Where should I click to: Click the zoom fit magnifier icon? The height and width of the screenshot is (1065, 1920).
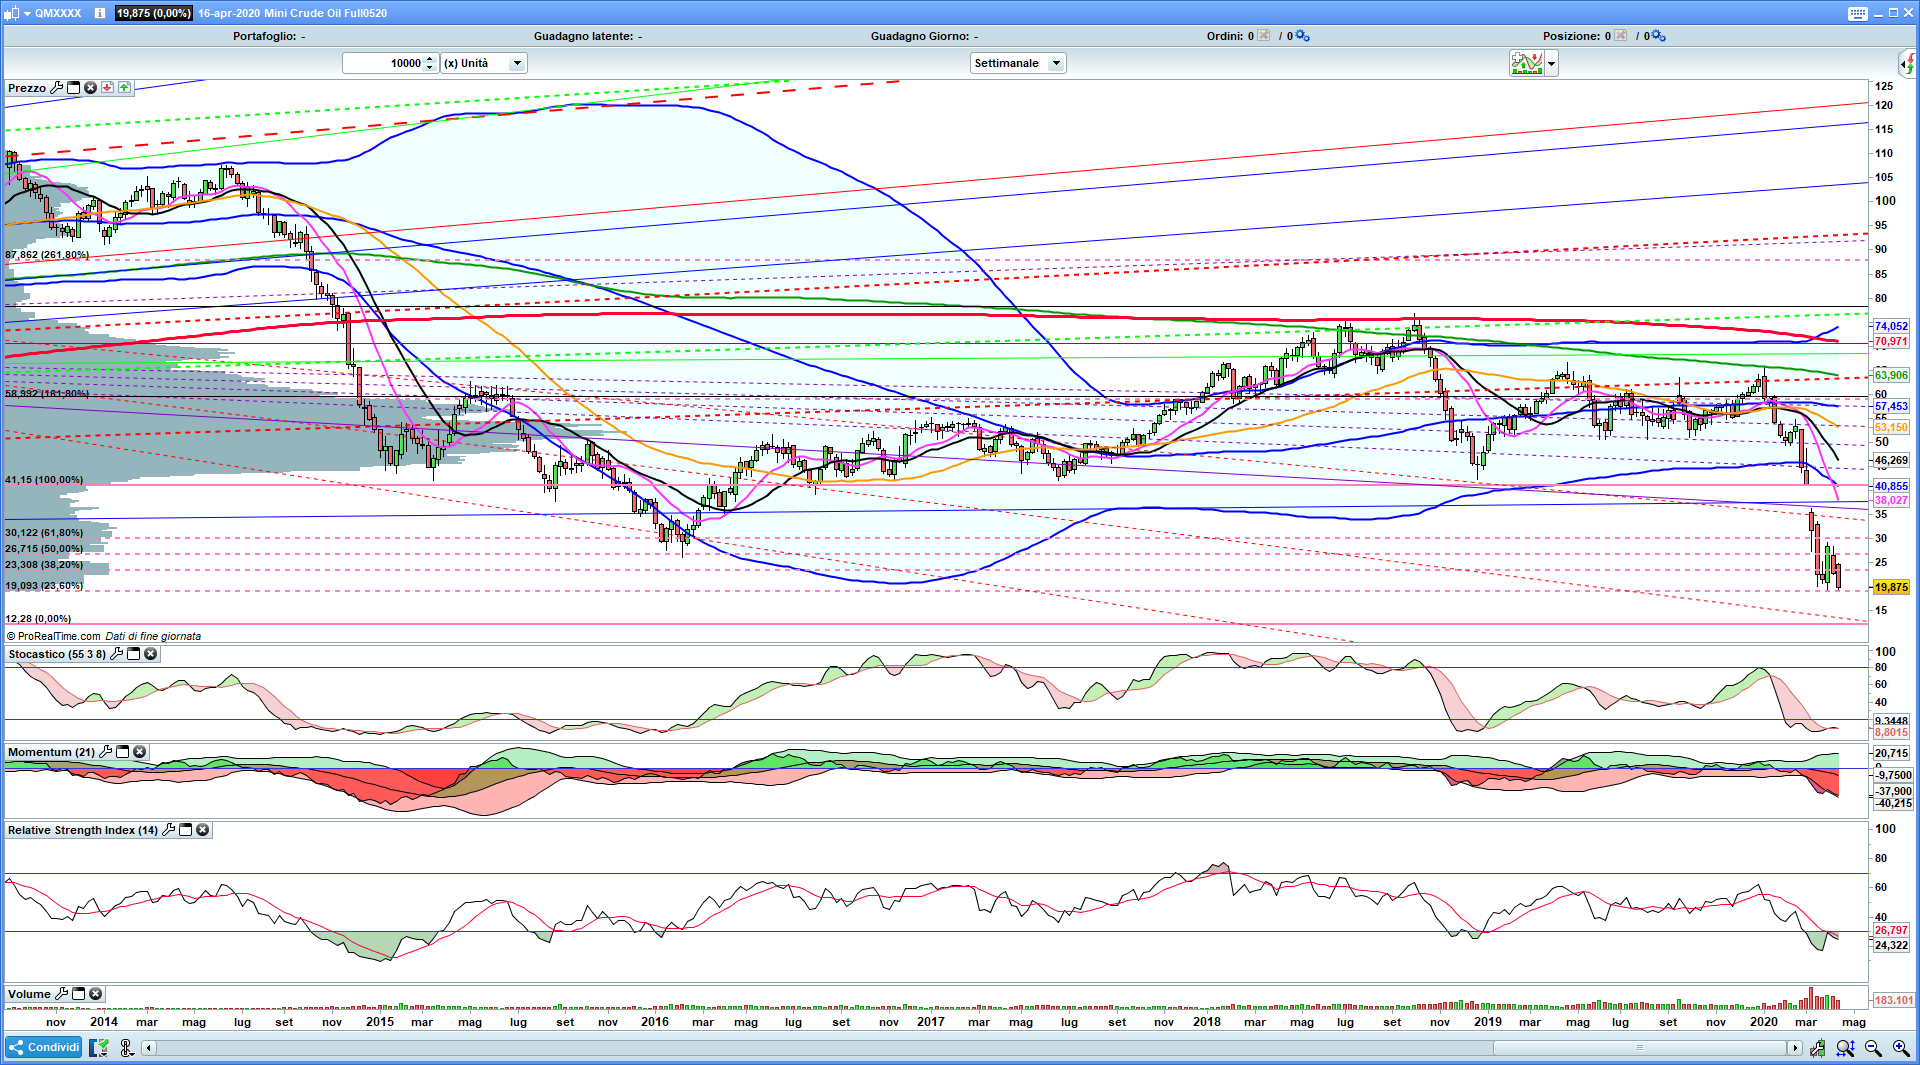[x=1845, y=1048]
